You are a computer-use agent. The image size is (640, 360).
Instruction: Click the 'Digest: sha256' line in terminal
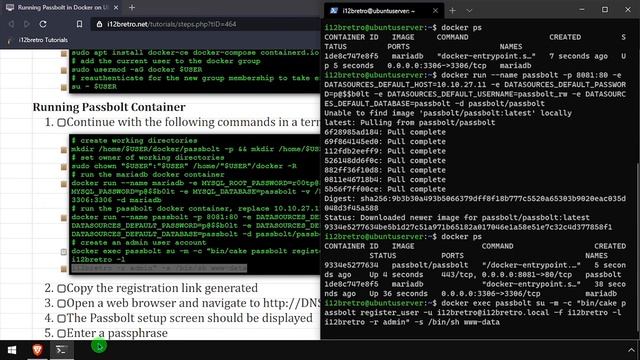click(475, 203)
